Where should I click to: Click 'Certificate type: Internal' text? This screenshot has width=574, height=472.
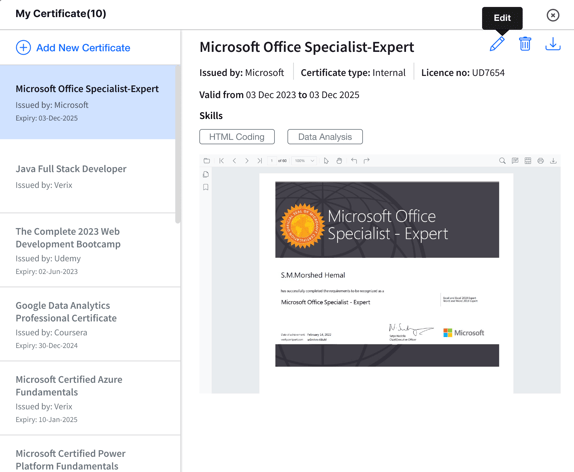[353, 73]
